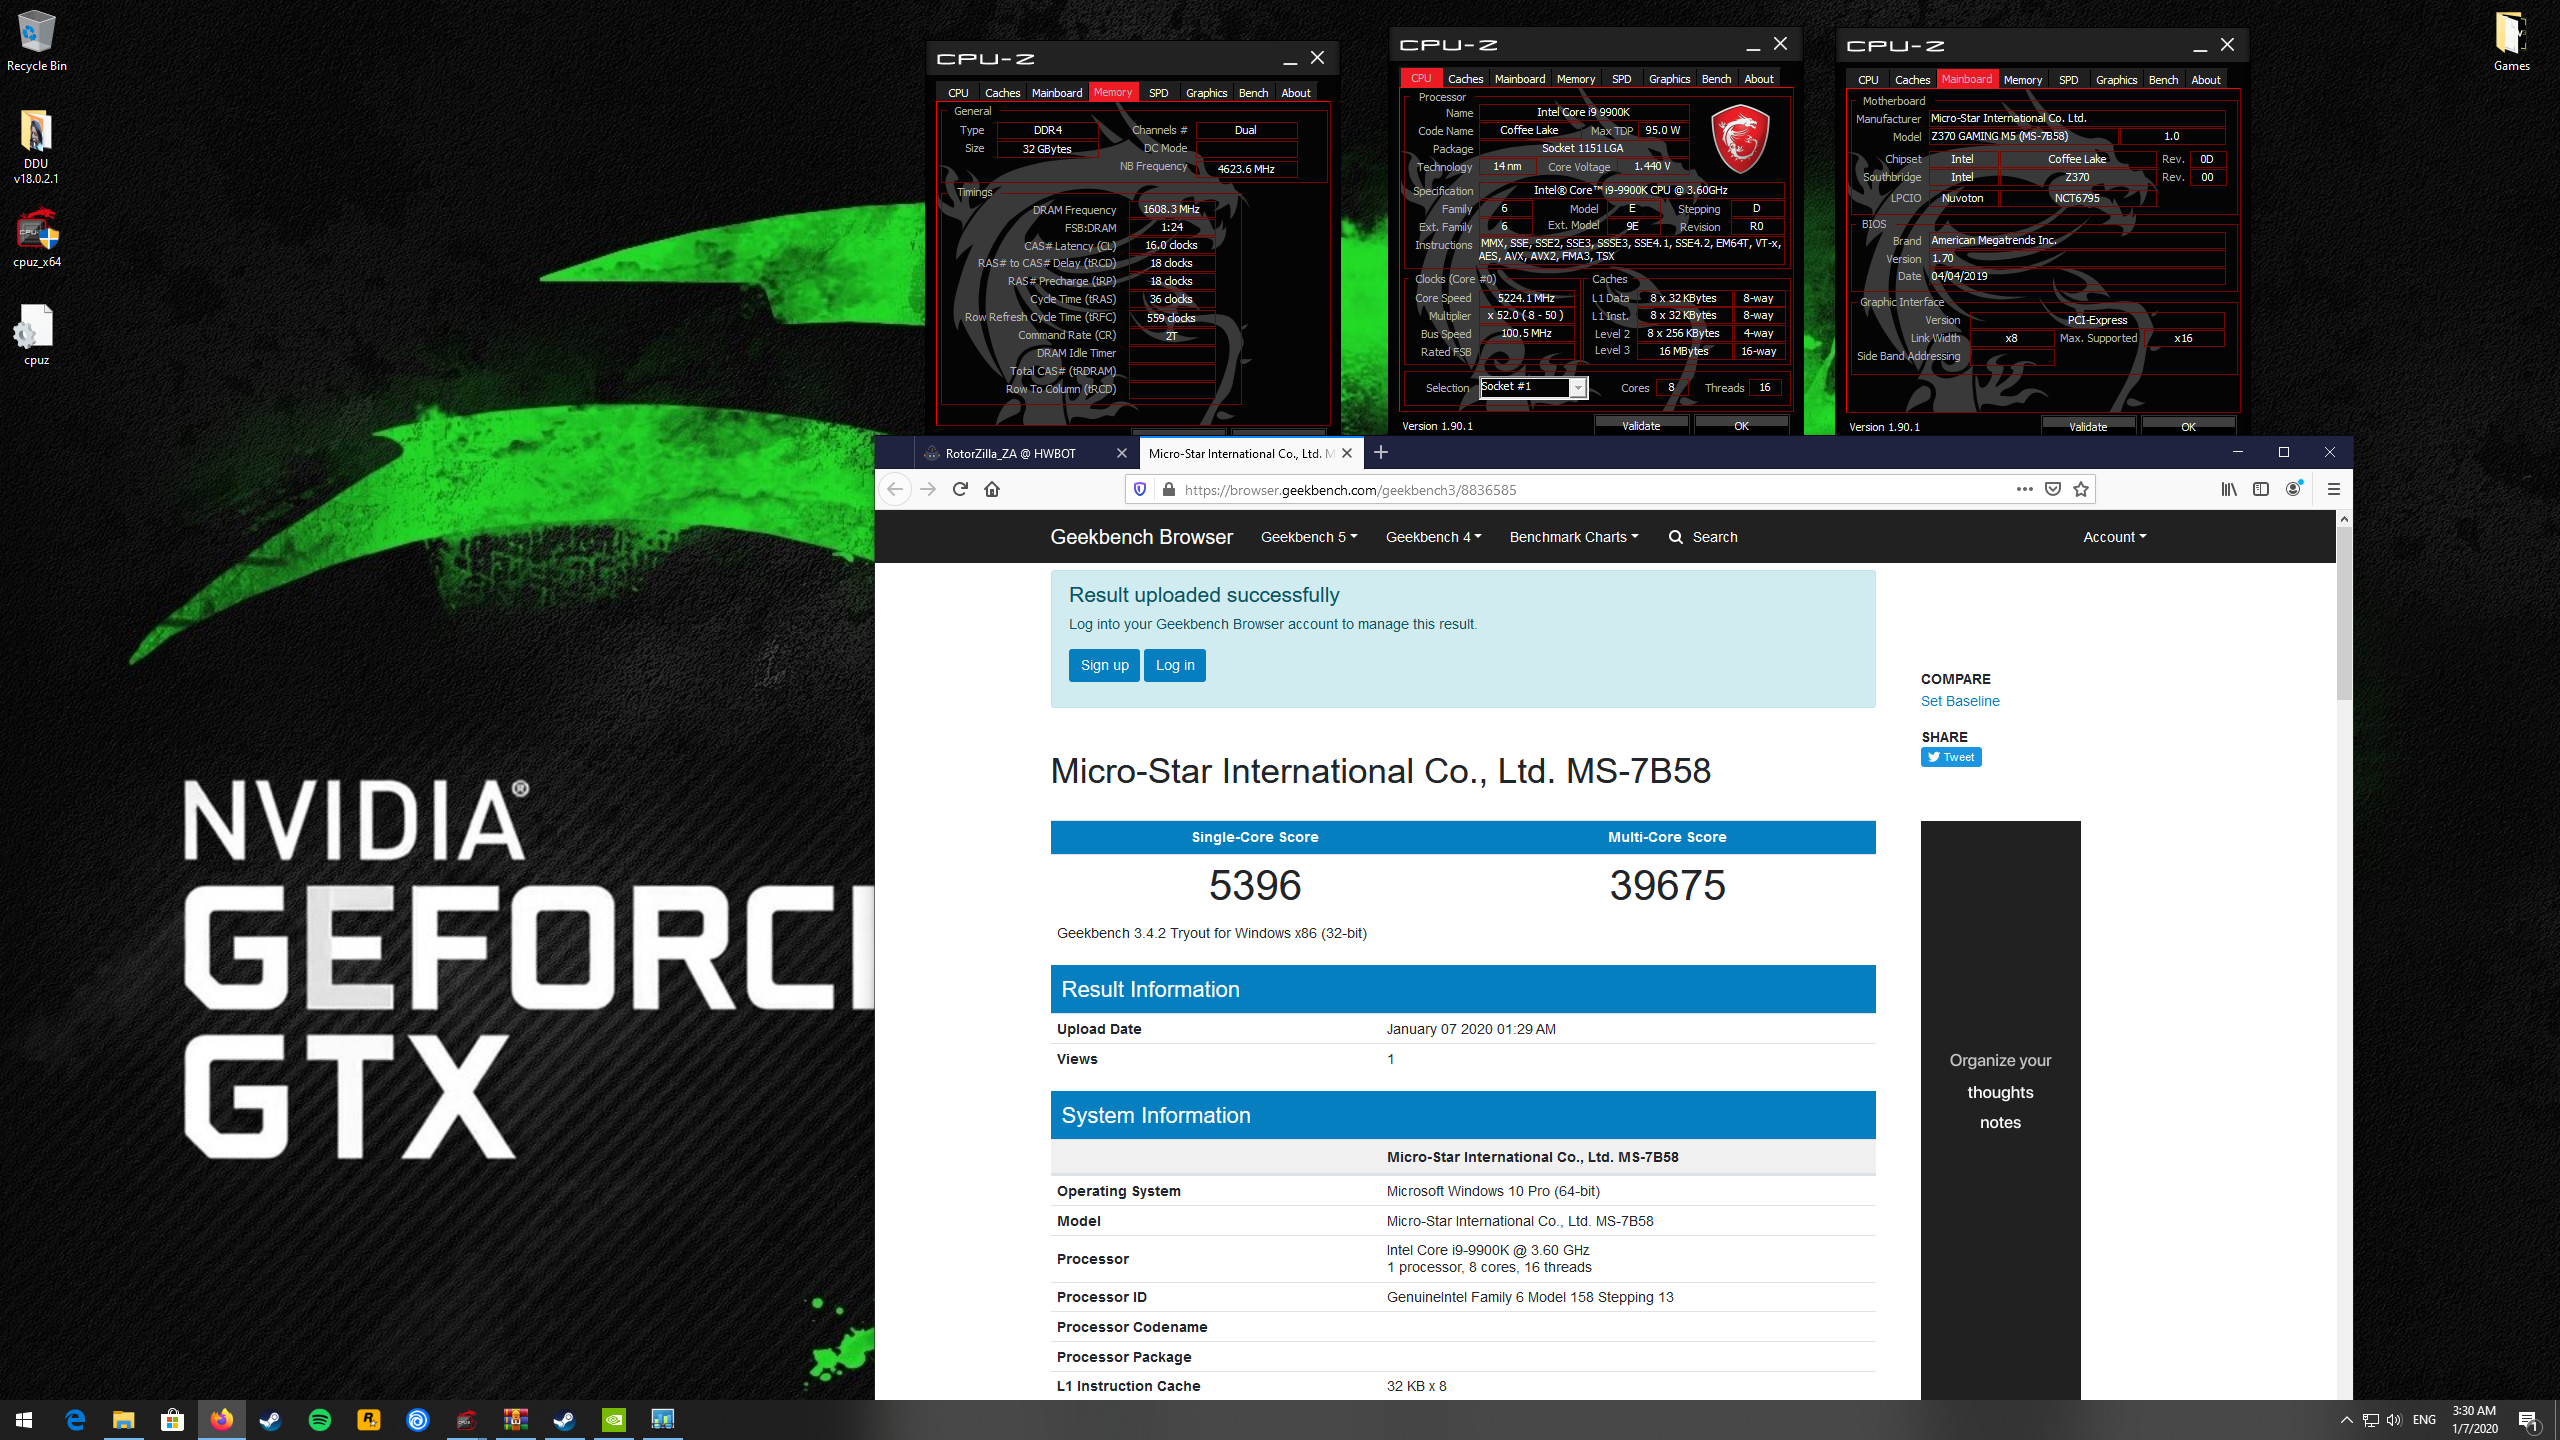Open the cpuz config file icon
The width and height of the screenshot is (2560, 1440).
point(36,335)
